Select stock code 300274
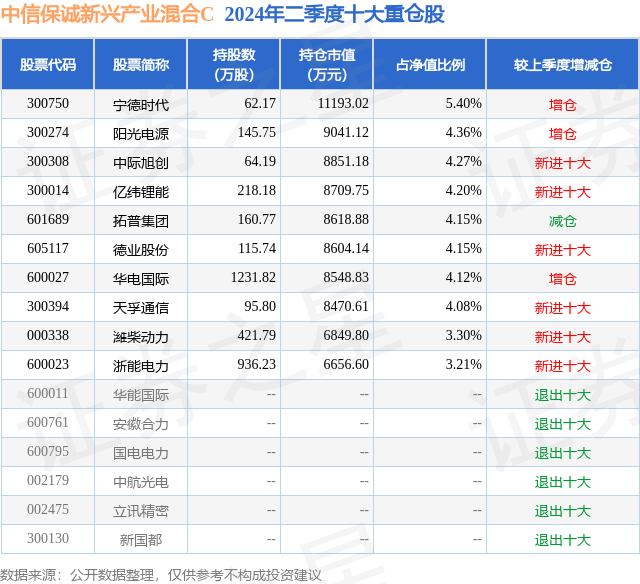This screenshot has width=640, height=584. tap(48, 133)
